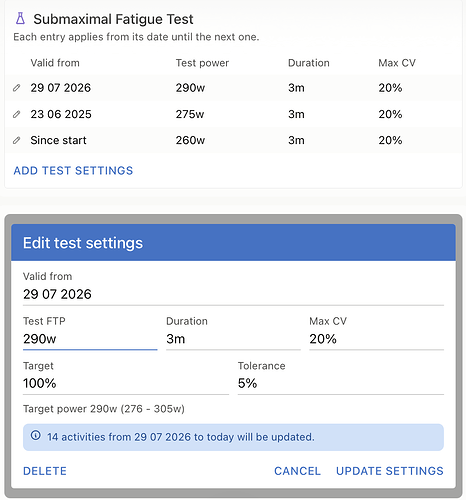Click the Valid from column header
Image resolution: width=466 pixels, height=500 pixels.
click(55, 63)
